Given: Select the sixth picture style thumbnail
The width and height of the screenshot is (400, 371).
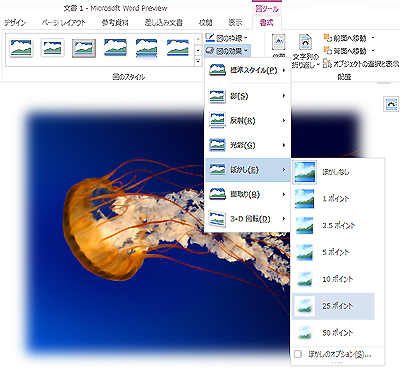Looking at the screenshot, I should 178,48.
